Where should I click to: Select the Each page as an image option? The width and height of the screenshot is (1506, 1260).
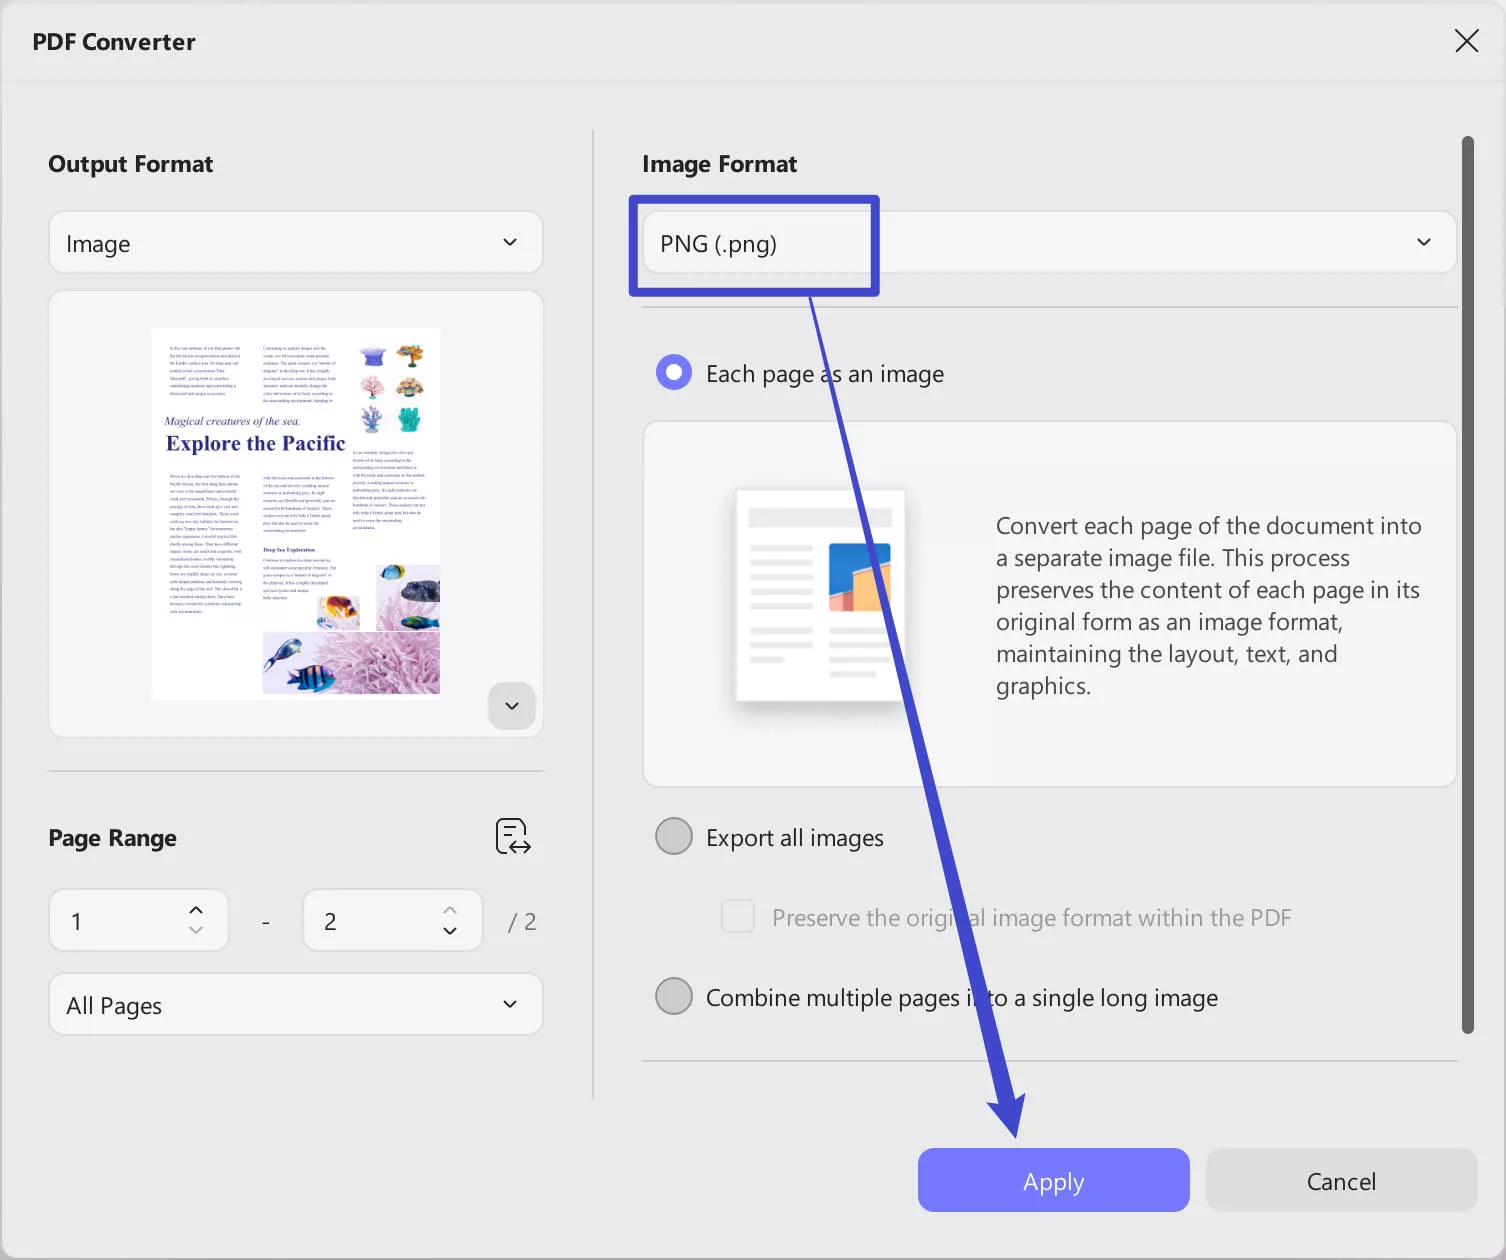click(673, 372)
